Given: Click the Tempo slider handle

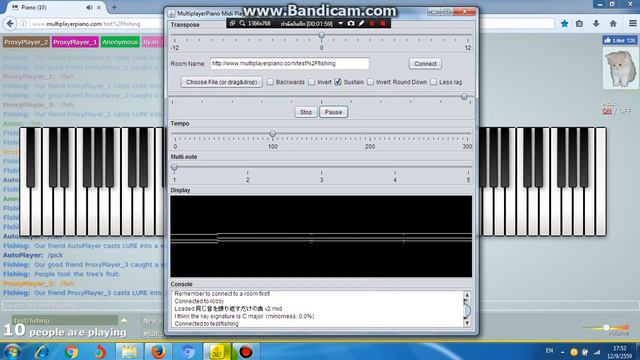Looking at the screenshot, I should click(273, 133).
